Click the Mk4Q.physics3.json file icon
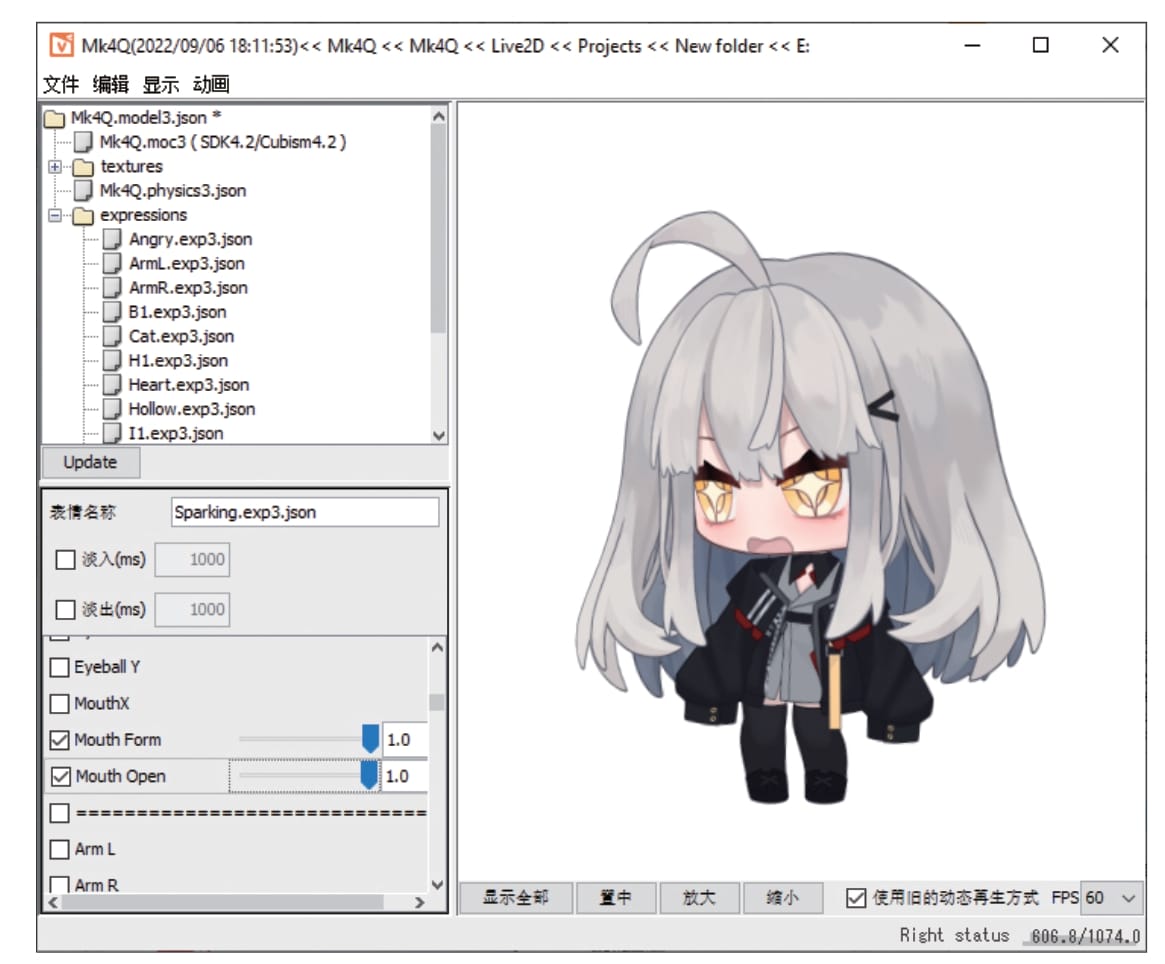This screenshot has width=1165, height=964. tap(83, 191)
